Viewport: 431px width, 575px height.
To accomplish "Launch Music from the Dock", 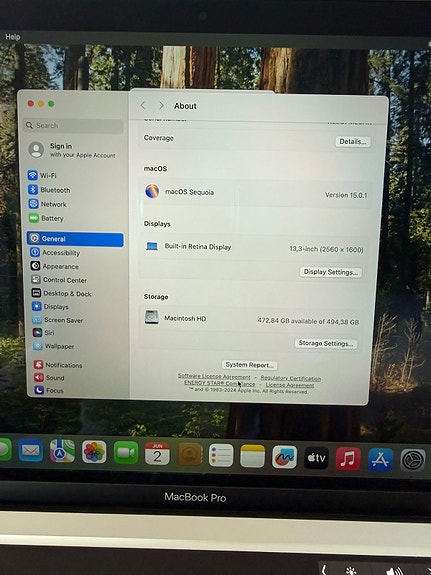I will (x=348, y=458).
